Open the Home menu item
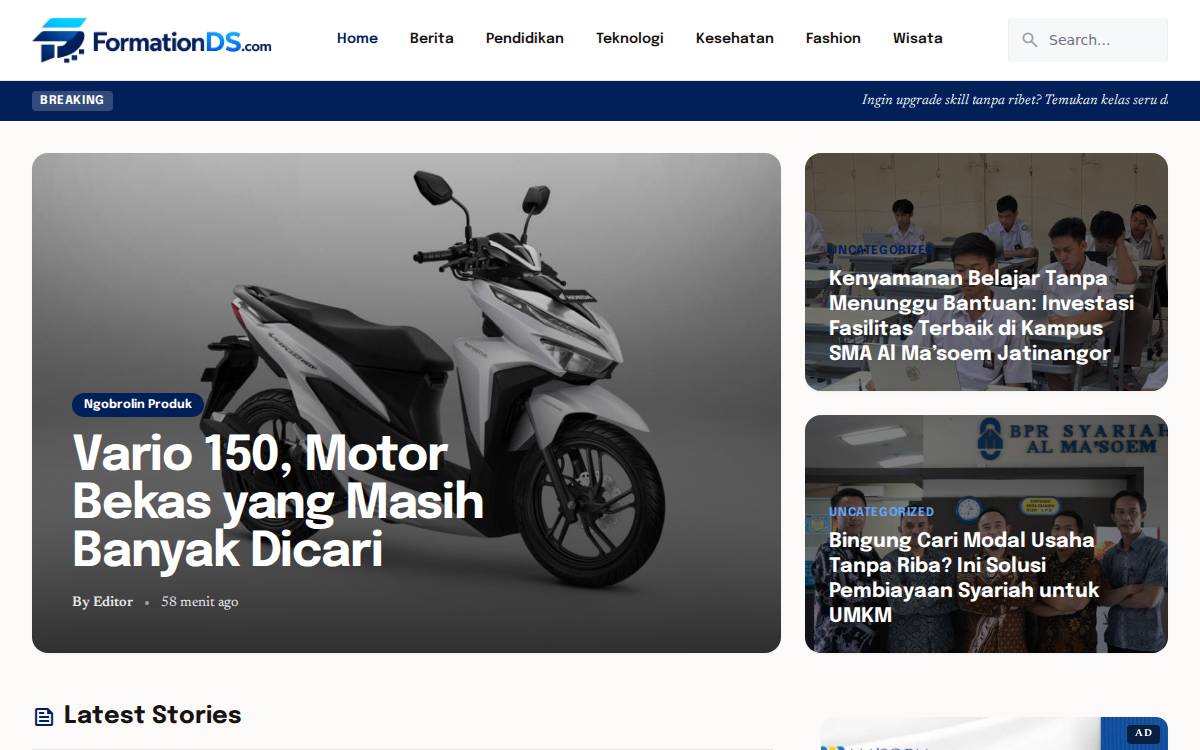Image resolution: width=1200 pixels, height=750 pixels. point(357,38)
